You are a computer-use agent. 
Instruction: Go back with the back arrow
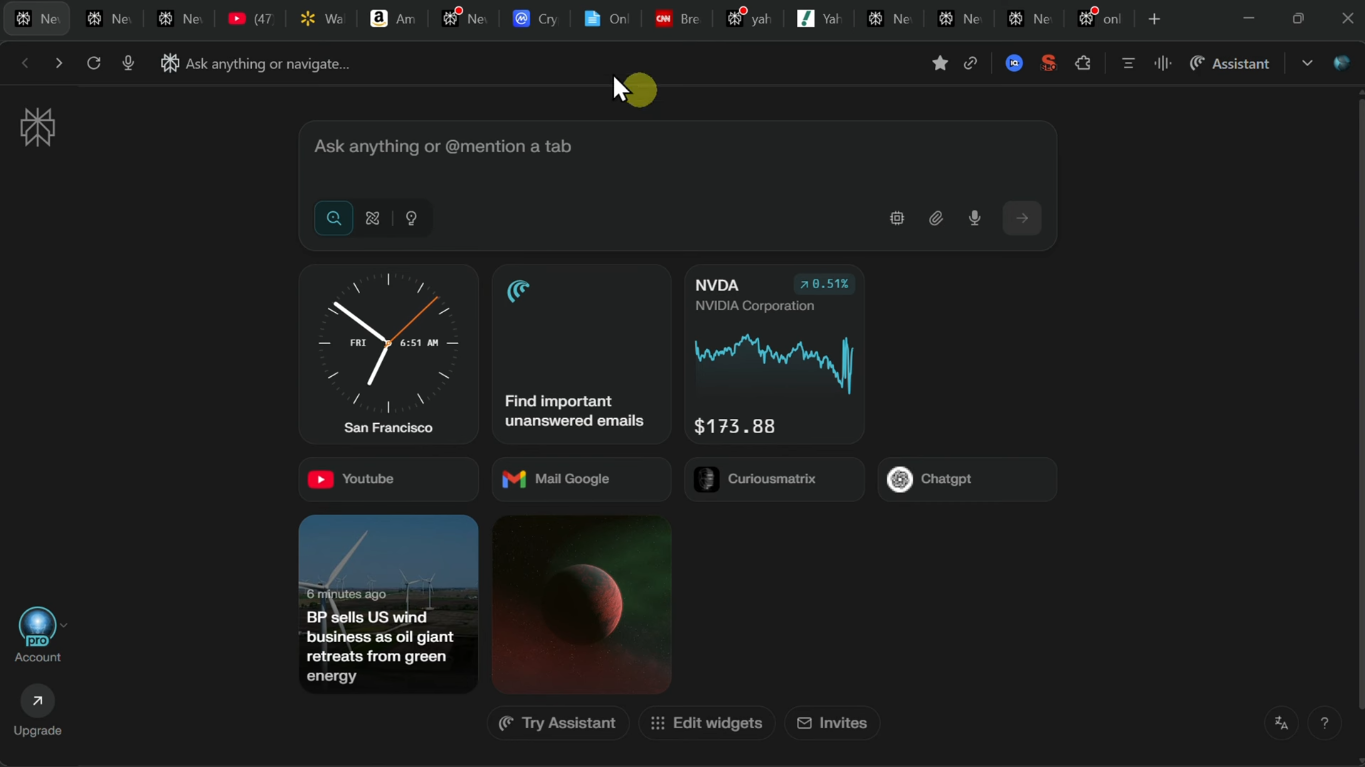[25, 63]
